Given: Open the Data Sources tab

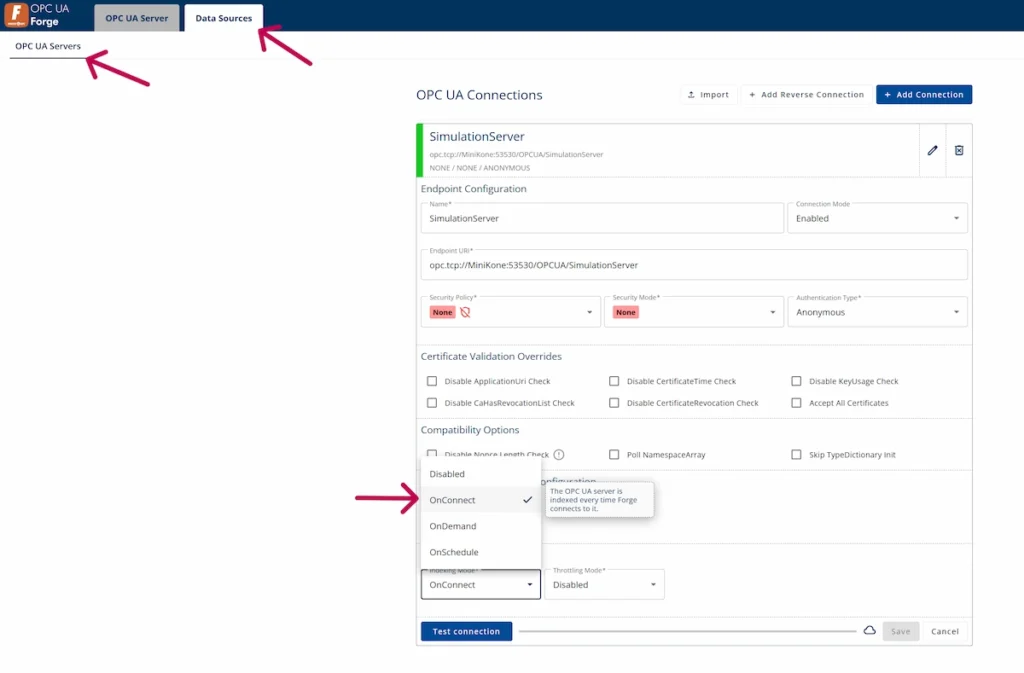Looking at the screenshot, I should pos(223,18).
